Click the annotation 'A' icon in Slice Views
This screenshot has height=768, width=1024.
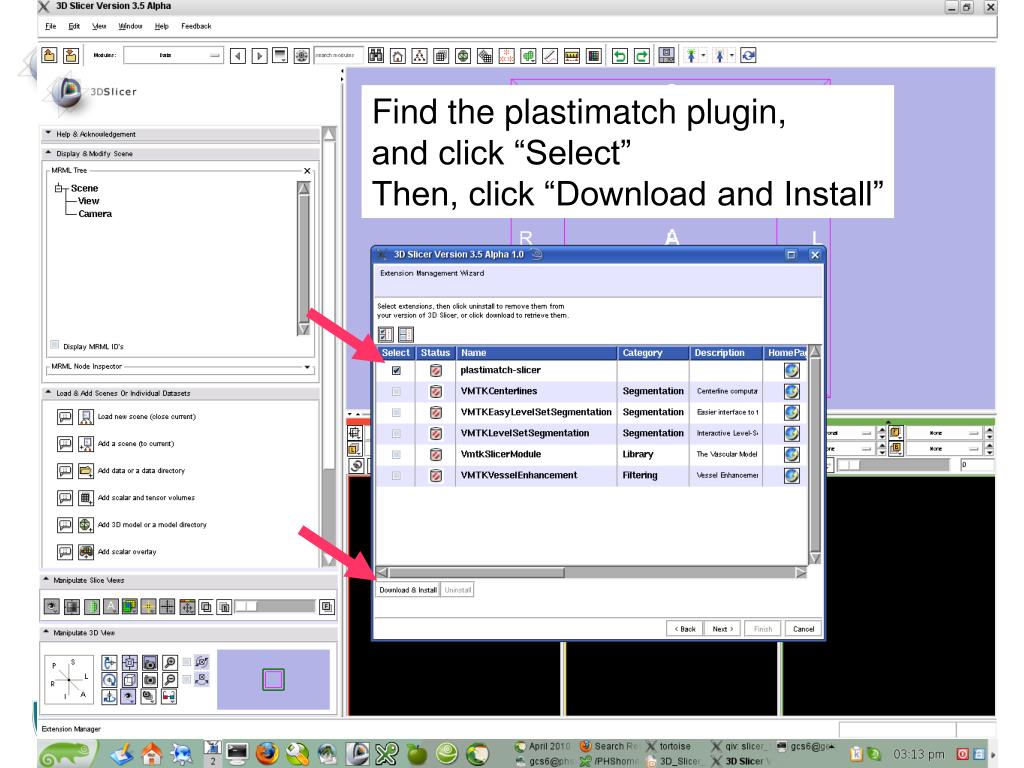coord(111,607)
